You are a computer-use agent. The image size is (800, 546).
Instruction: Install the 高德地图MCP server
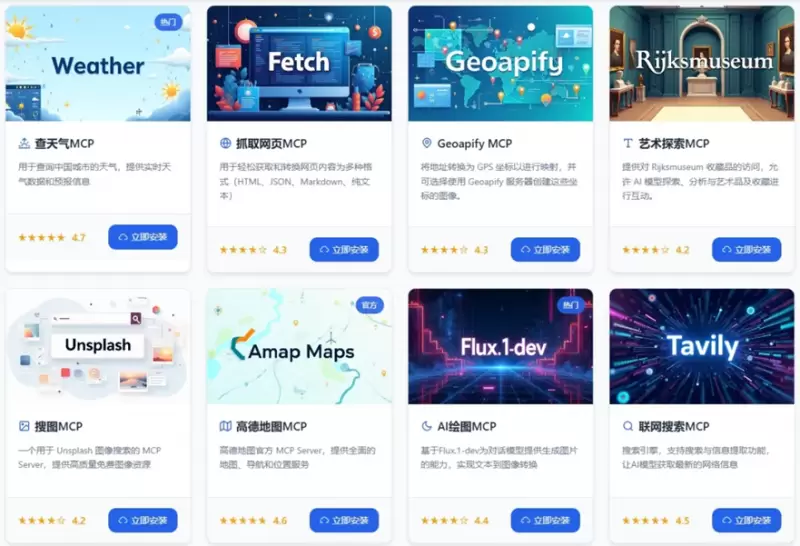coord(344,520)
